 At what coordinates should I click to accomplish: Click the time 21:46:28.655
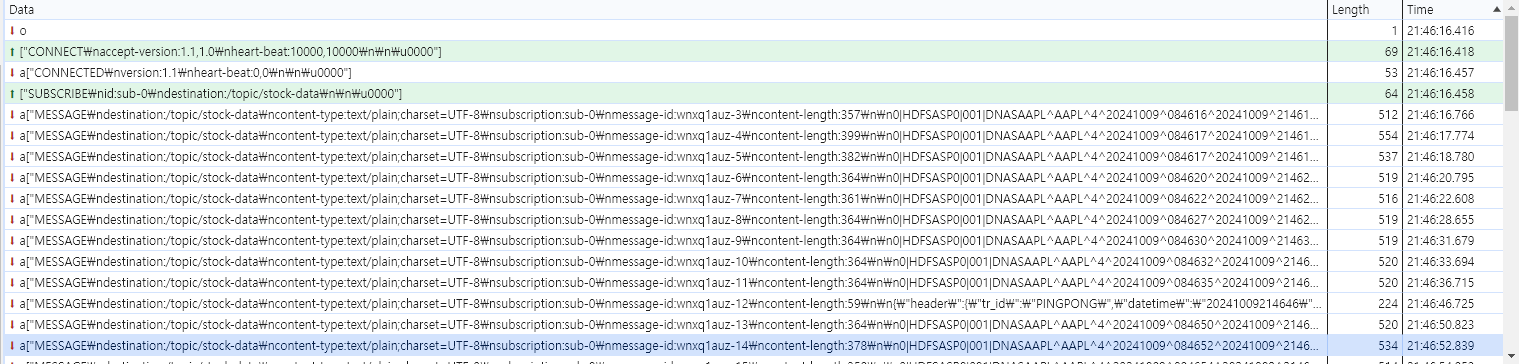pos(1441,220)
